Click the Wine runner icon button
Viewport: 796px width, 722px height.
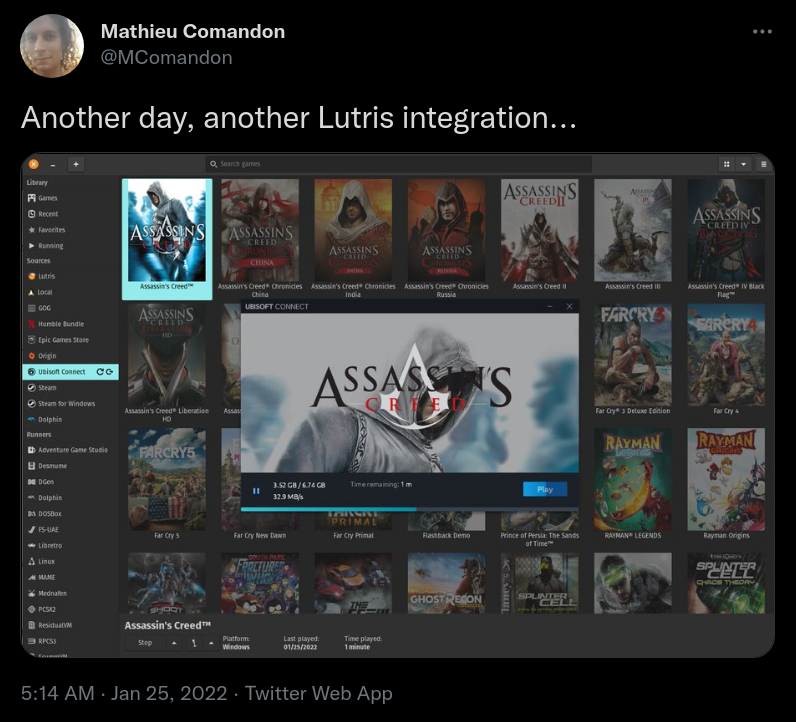tap(193, 643)
